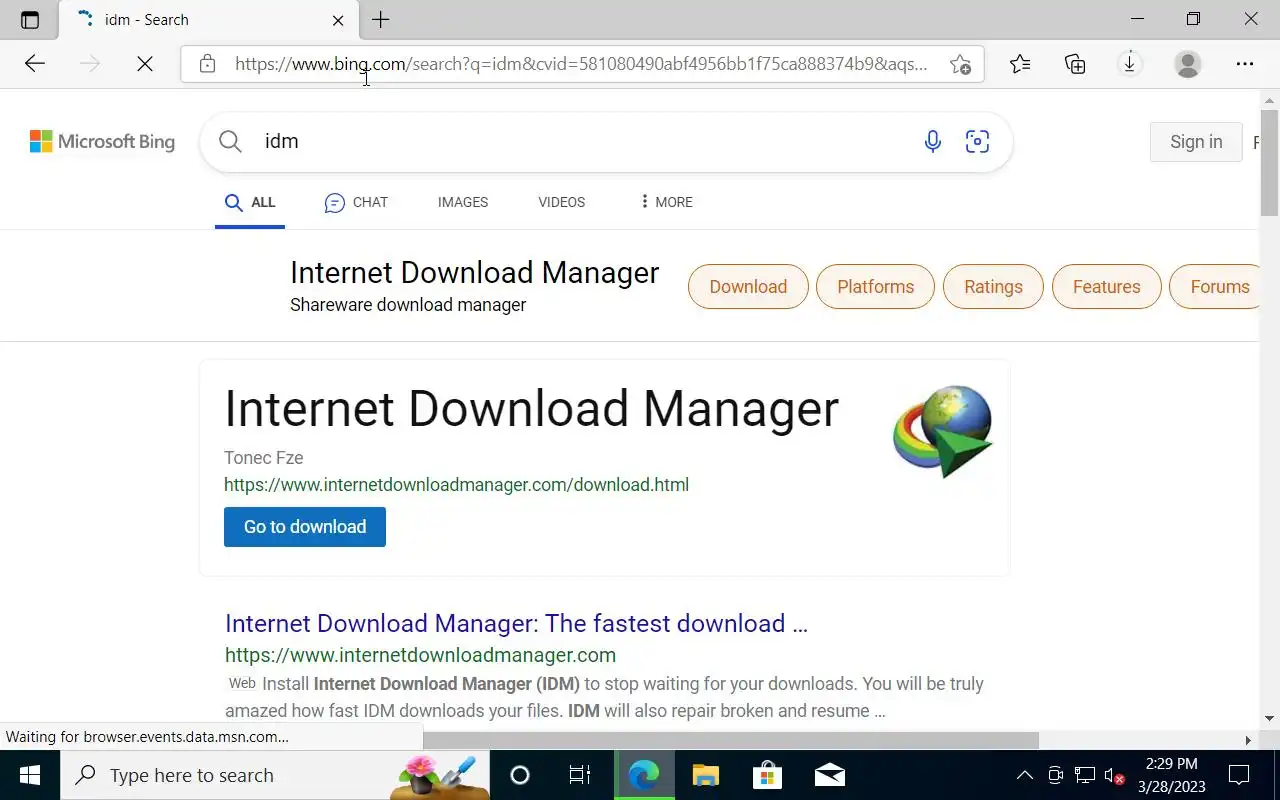Screen dimensions: 1280x800
Task: Open Task View
Action: point(579,775)
